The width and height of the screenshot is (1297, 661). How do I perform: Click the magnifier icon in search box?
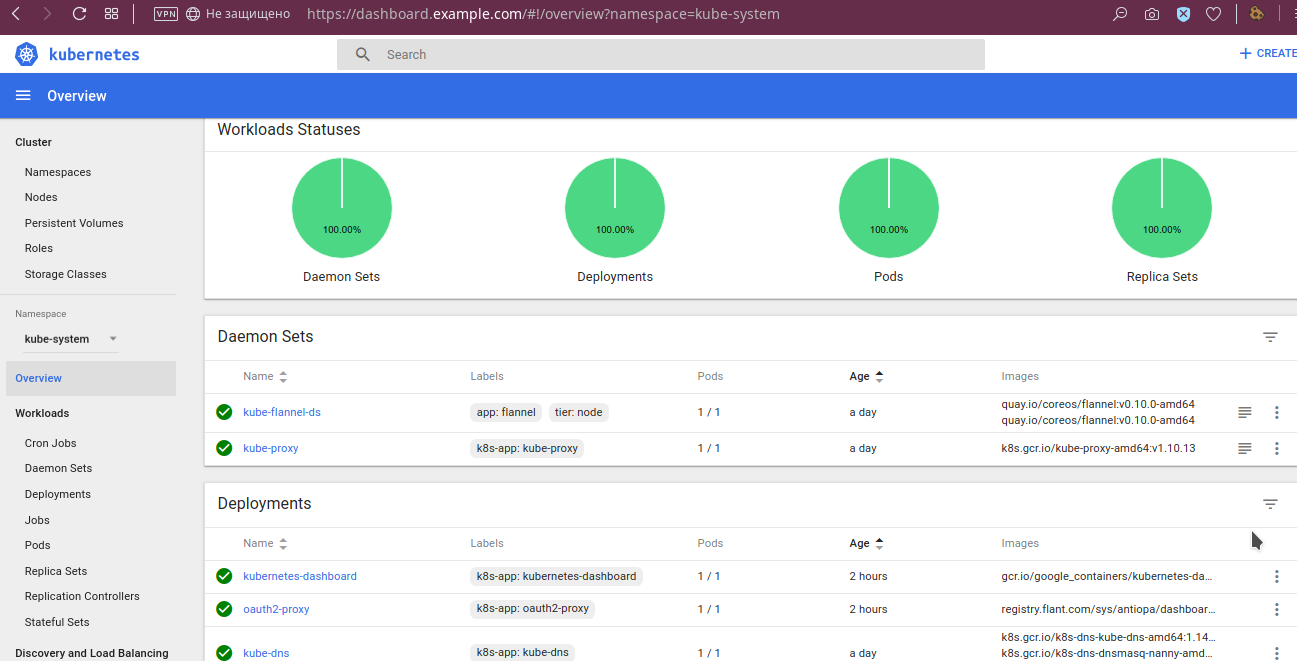[x=363, y=54]
